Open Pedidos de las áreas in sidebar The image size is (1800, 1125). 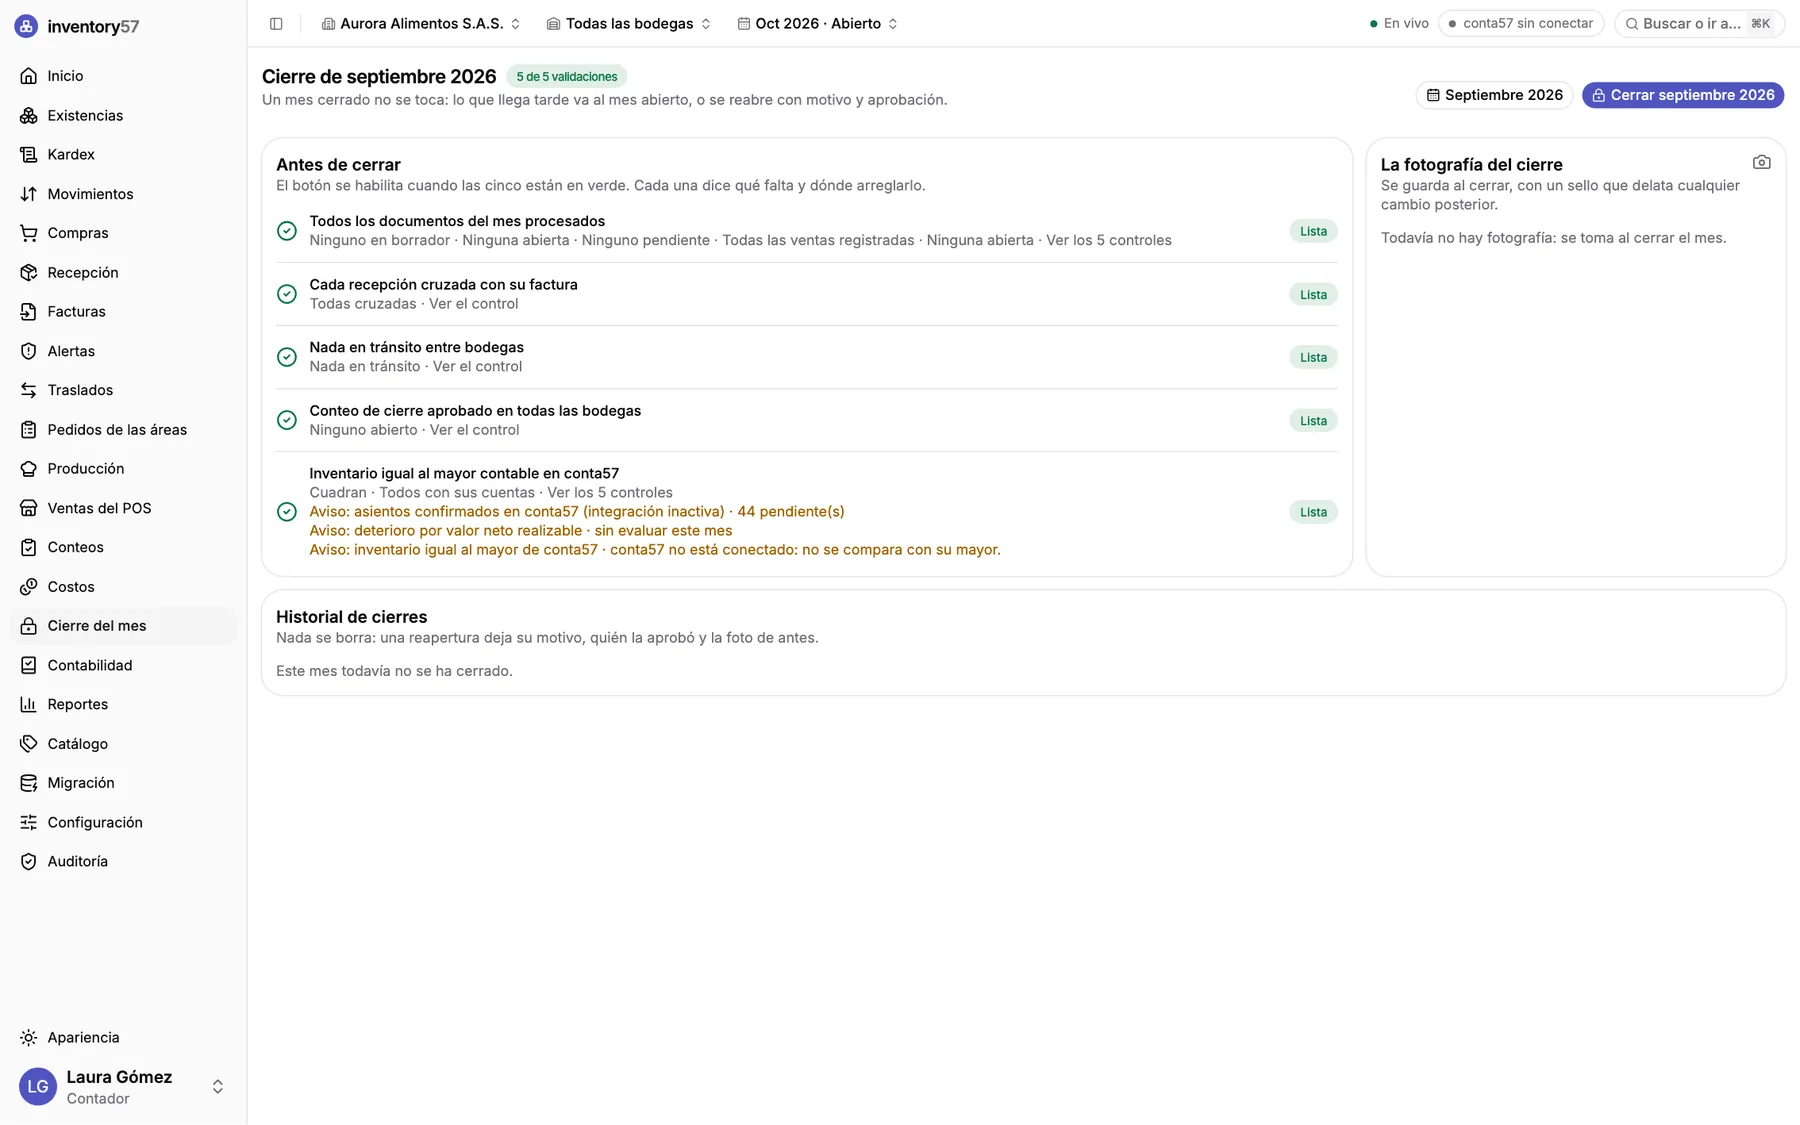click(x=123, y=430)
